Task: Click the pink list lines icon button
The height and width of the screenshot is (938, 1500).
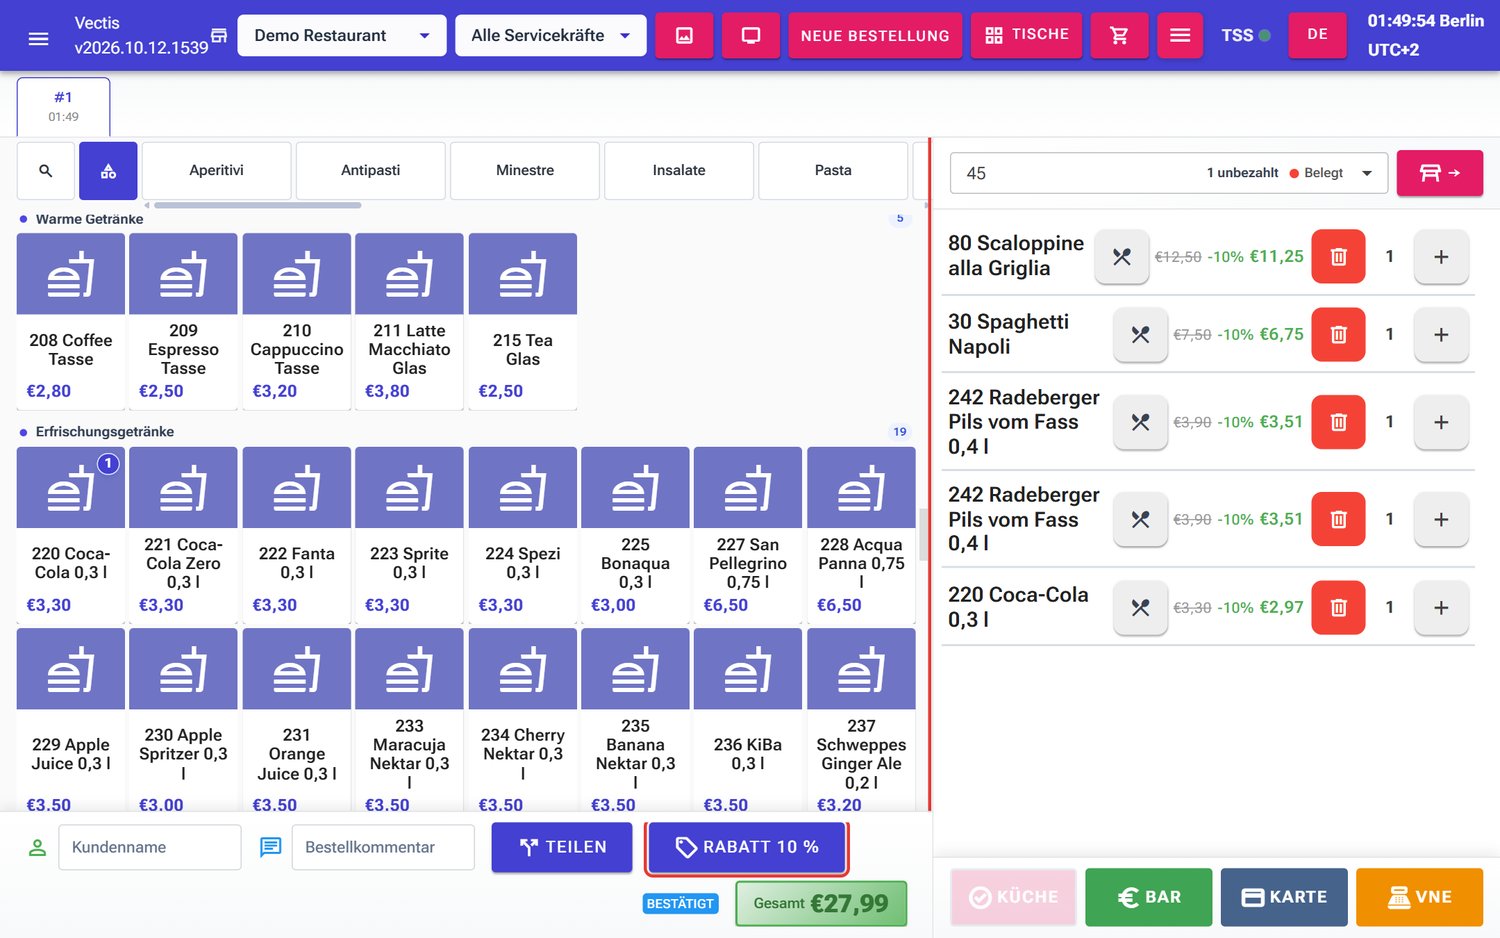Action: (1180, 35)
